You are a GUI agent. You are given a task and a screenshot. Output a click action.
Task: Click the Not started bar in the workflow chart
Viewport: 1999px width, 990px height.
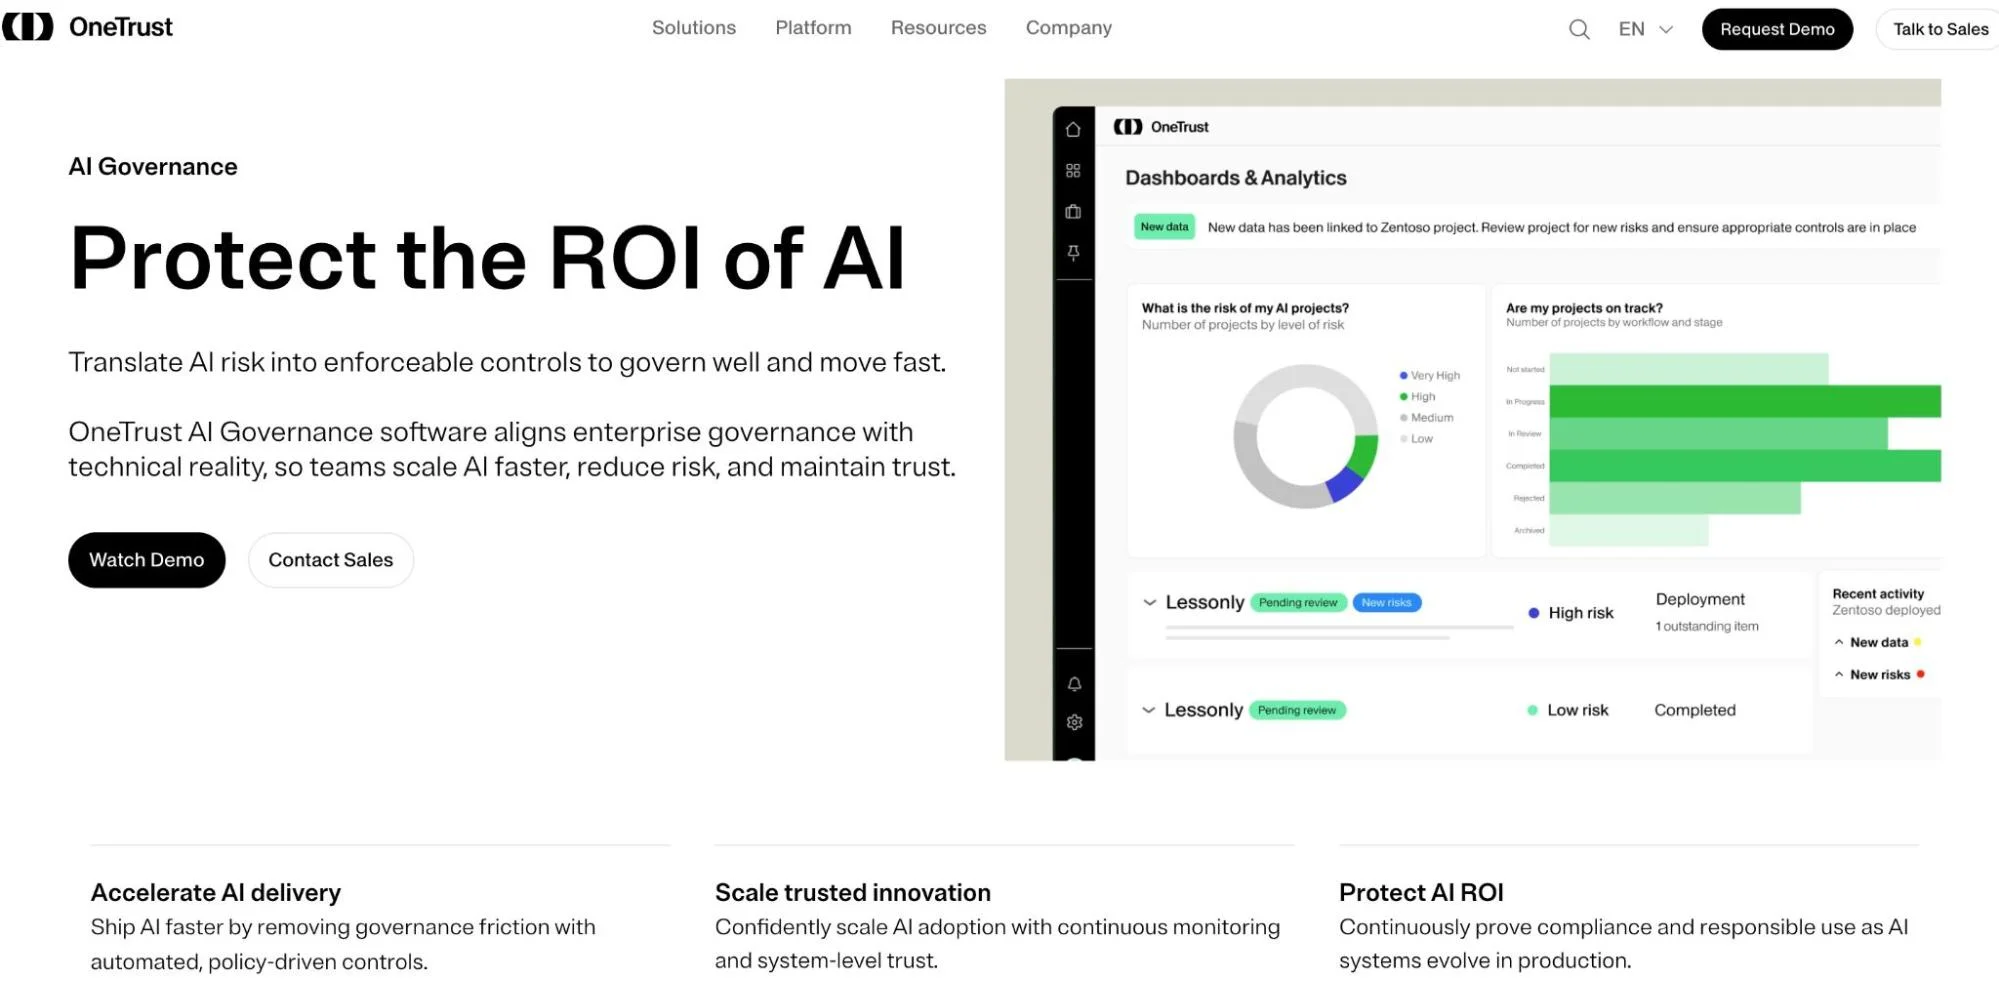[1689, 369]
